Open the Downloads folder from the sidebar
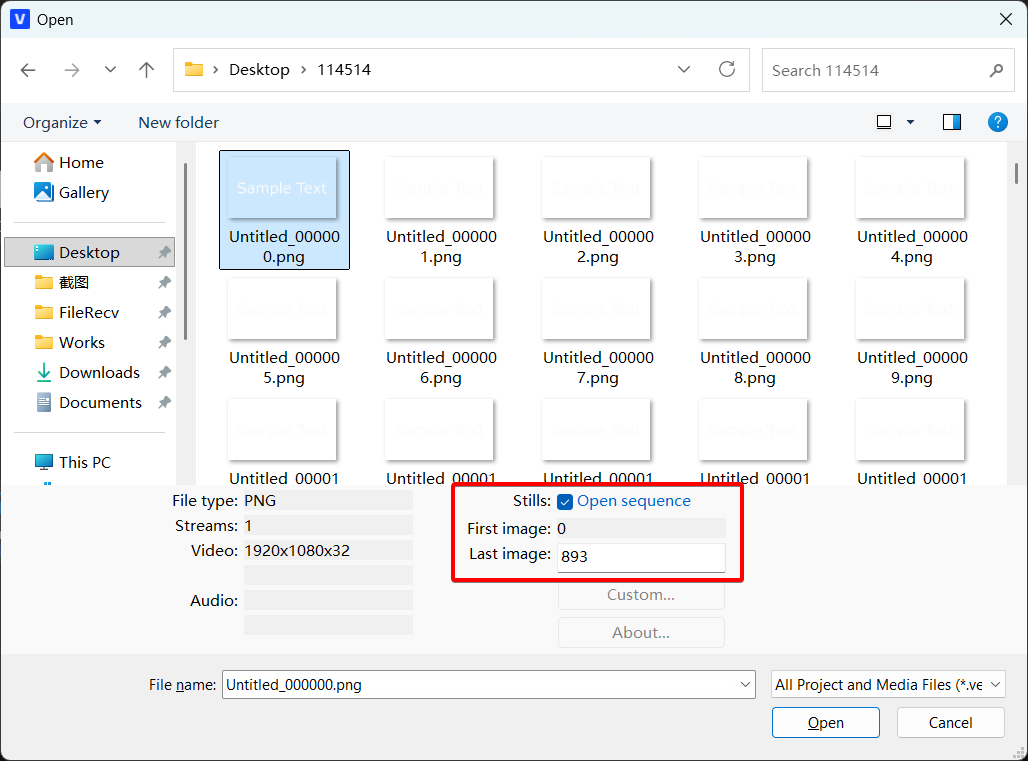The height and width of the screenshot is (761, 1028). click(97, 372)
